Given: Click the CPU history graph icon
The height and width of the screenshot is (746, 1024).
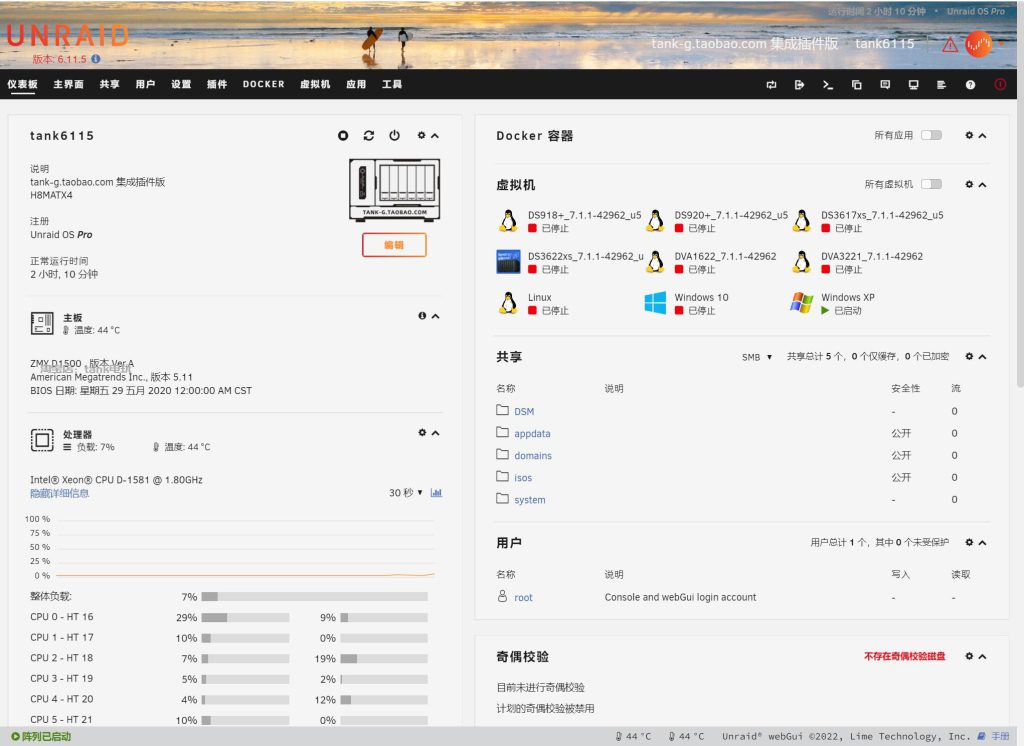Looking at the screenshot, I should (x=434, y=492).
